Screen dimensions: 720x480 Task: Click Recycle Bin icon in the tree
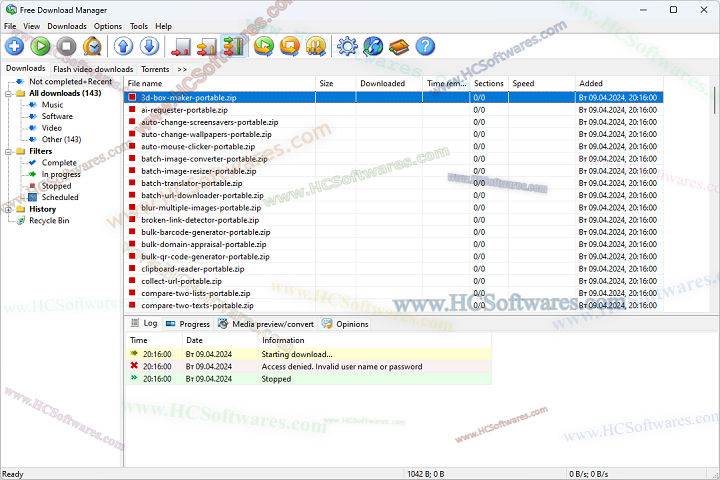pos(20,220)
